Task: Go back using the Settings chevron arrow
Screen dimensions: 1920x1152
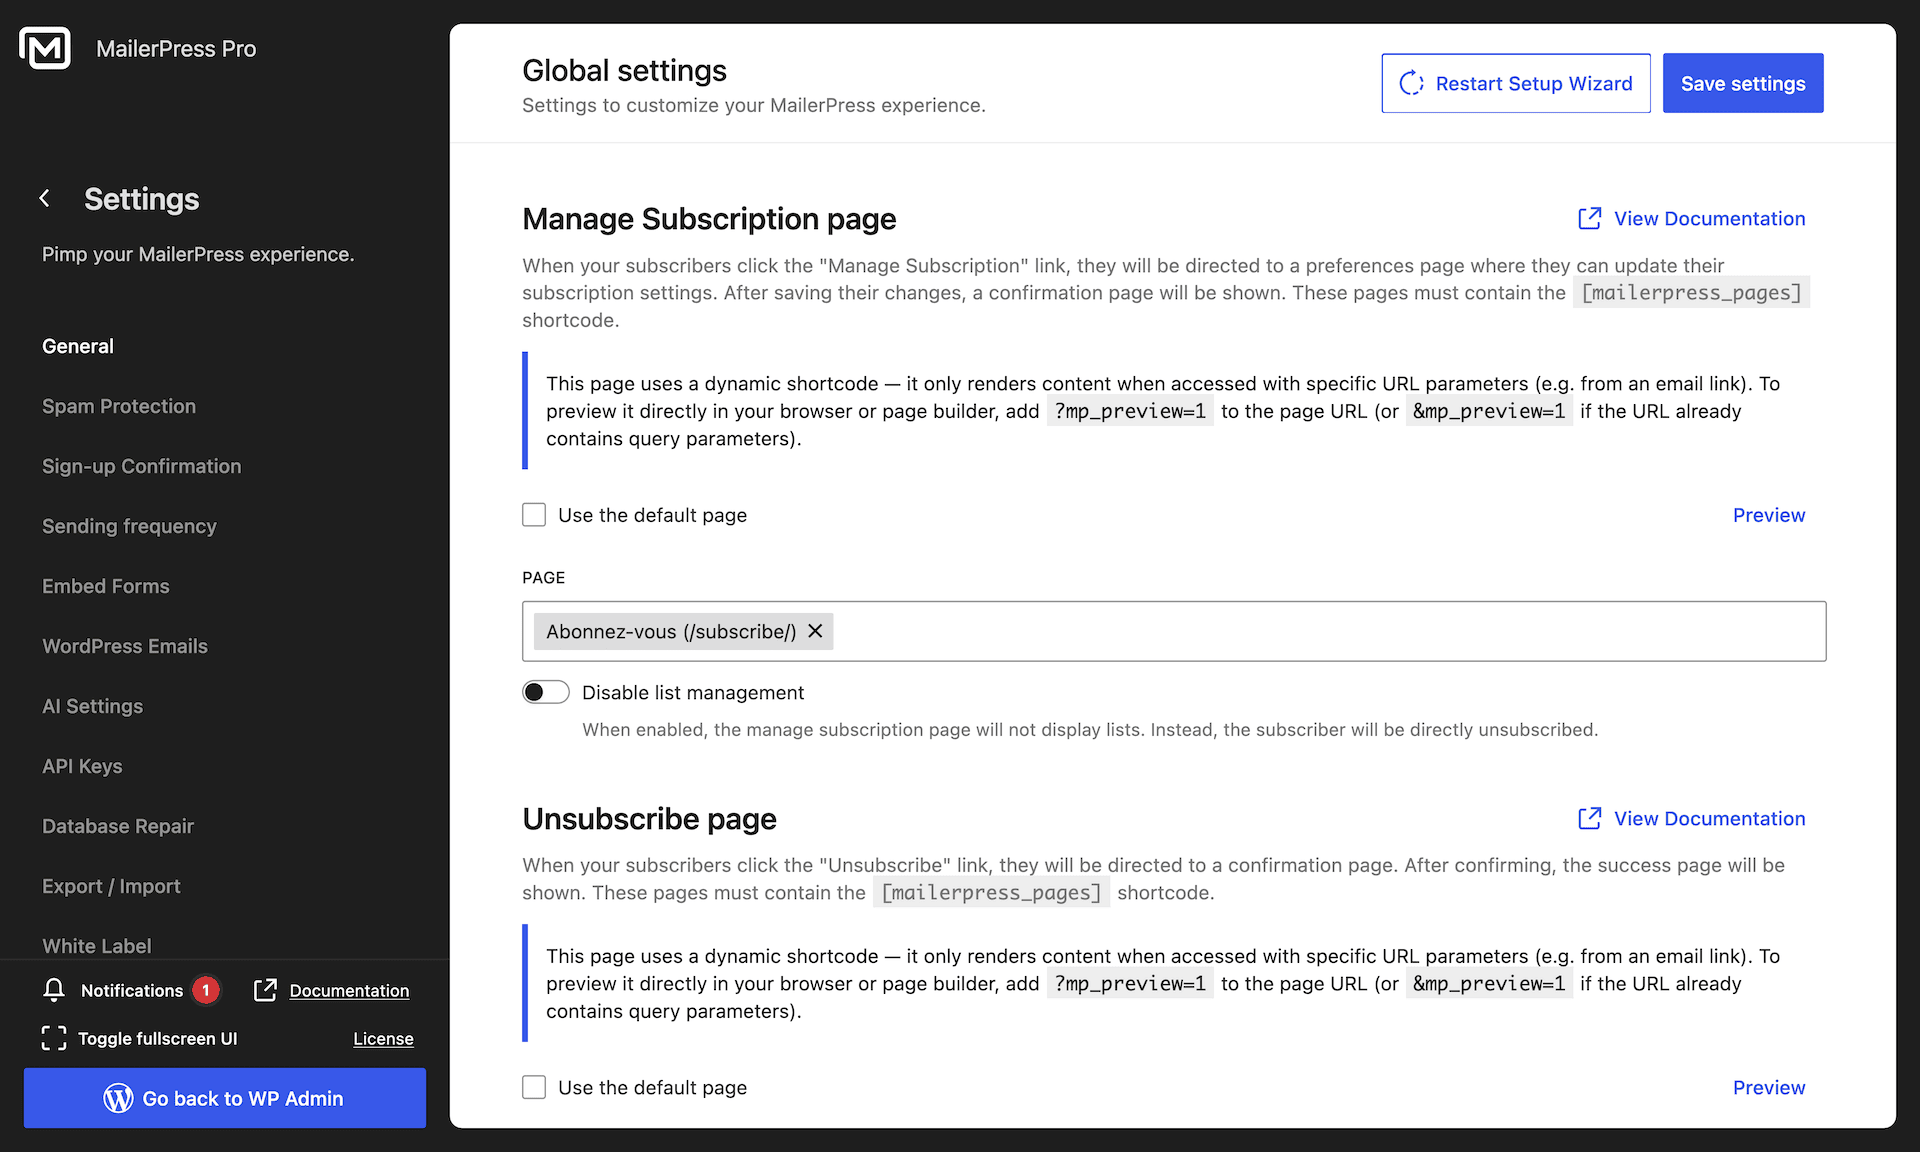Action: [x=45, y=199]
